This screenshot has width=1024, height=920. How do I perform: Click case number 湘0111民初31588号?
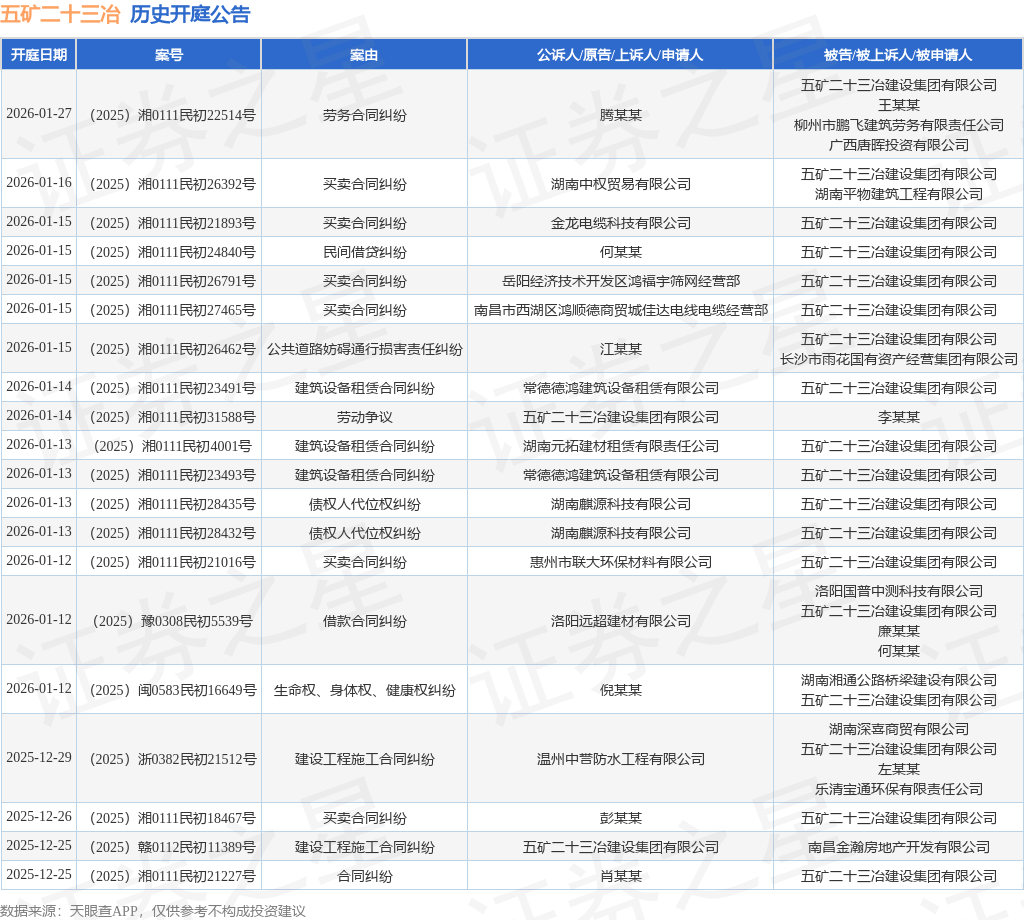click(x=172, y=417)
